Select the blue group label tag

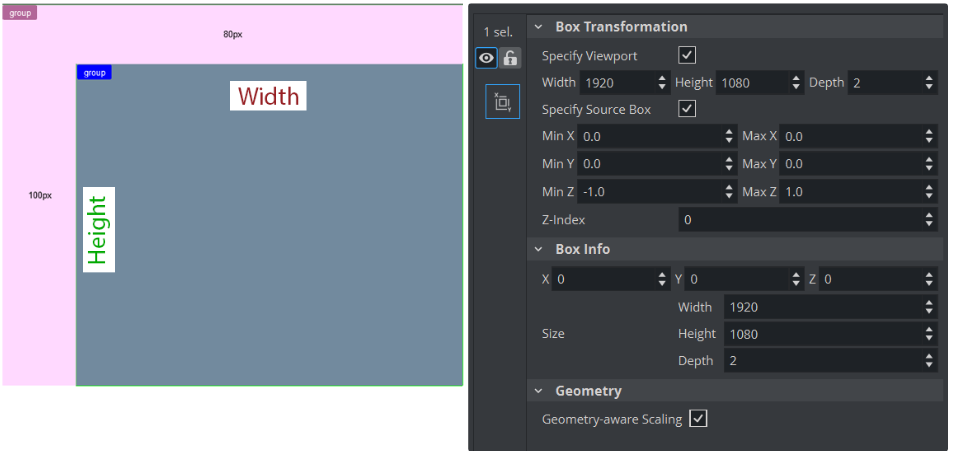coord(94,73)
